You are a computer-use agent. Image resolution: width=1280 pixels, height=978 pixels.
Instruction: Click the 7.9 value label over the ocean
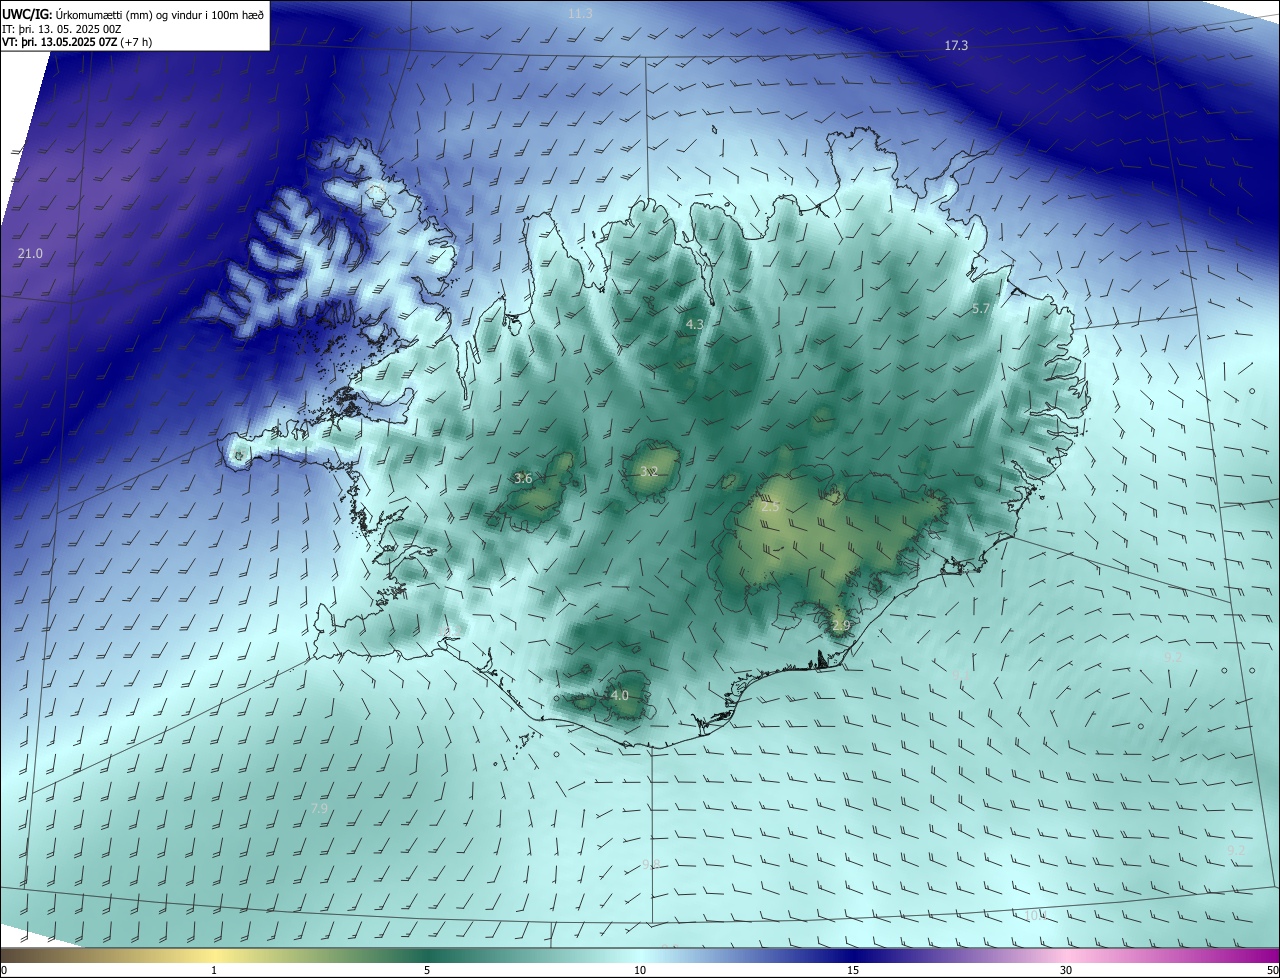coord(319,809)
